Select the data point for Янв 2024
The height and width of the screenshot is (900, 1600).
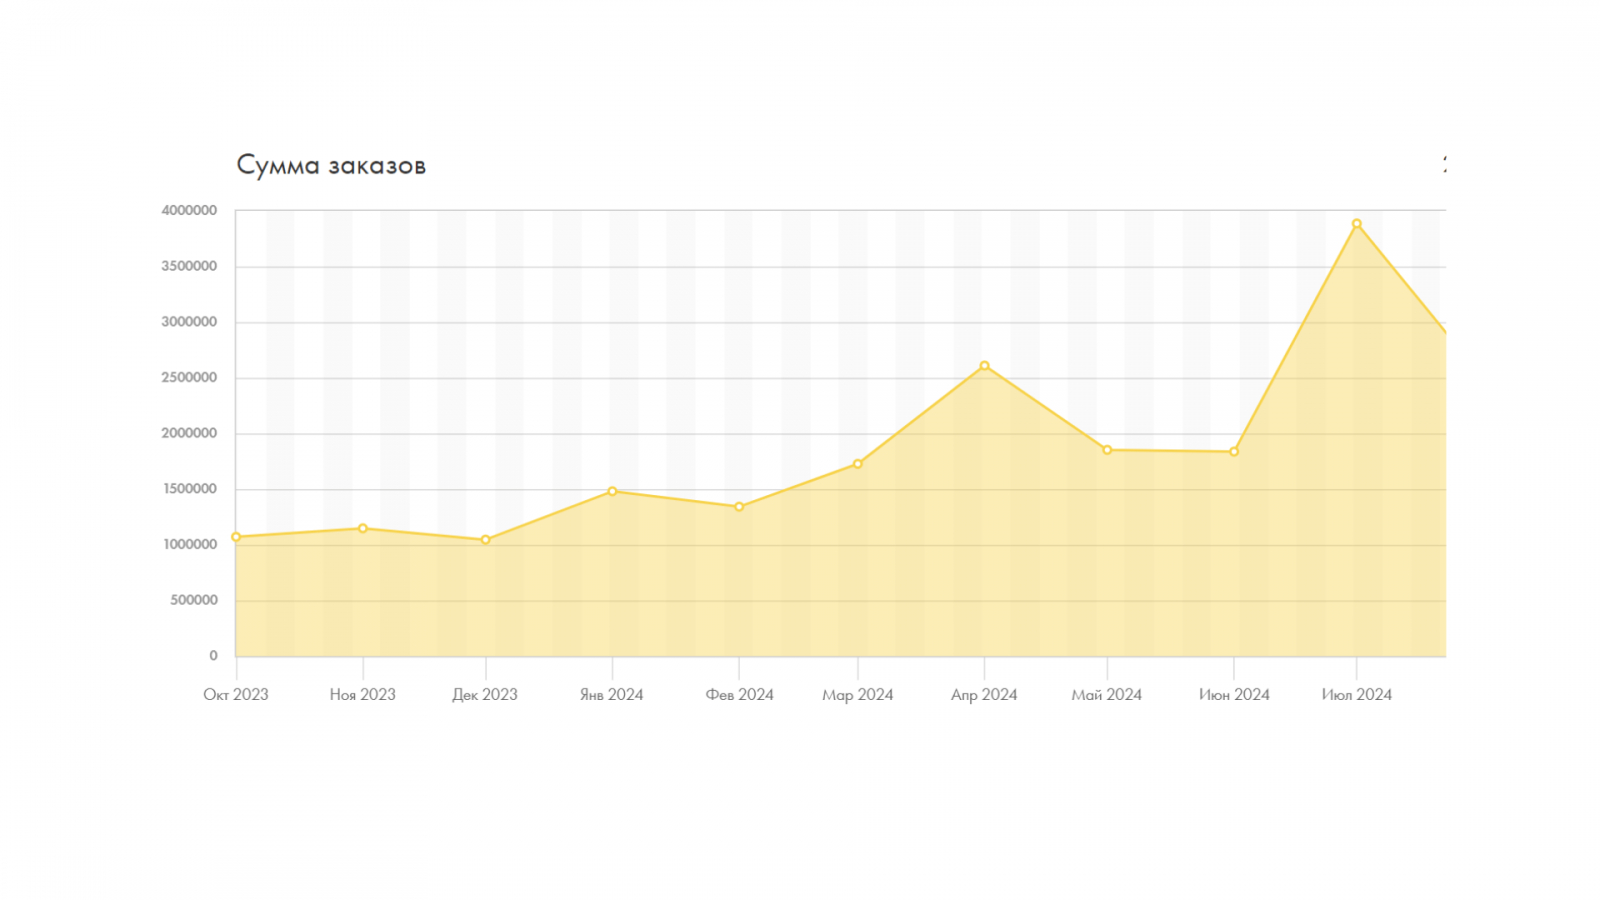pos(612,491)
